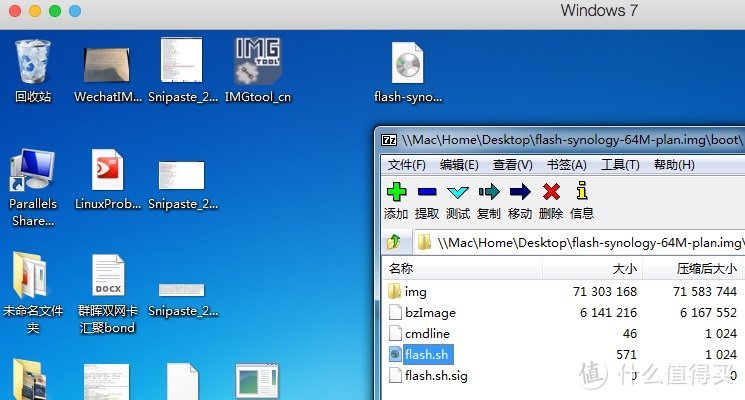Select the LinuxProb... PDF icon
The height and width of the screenshot is (400, 745).
[x=107, y=180]
